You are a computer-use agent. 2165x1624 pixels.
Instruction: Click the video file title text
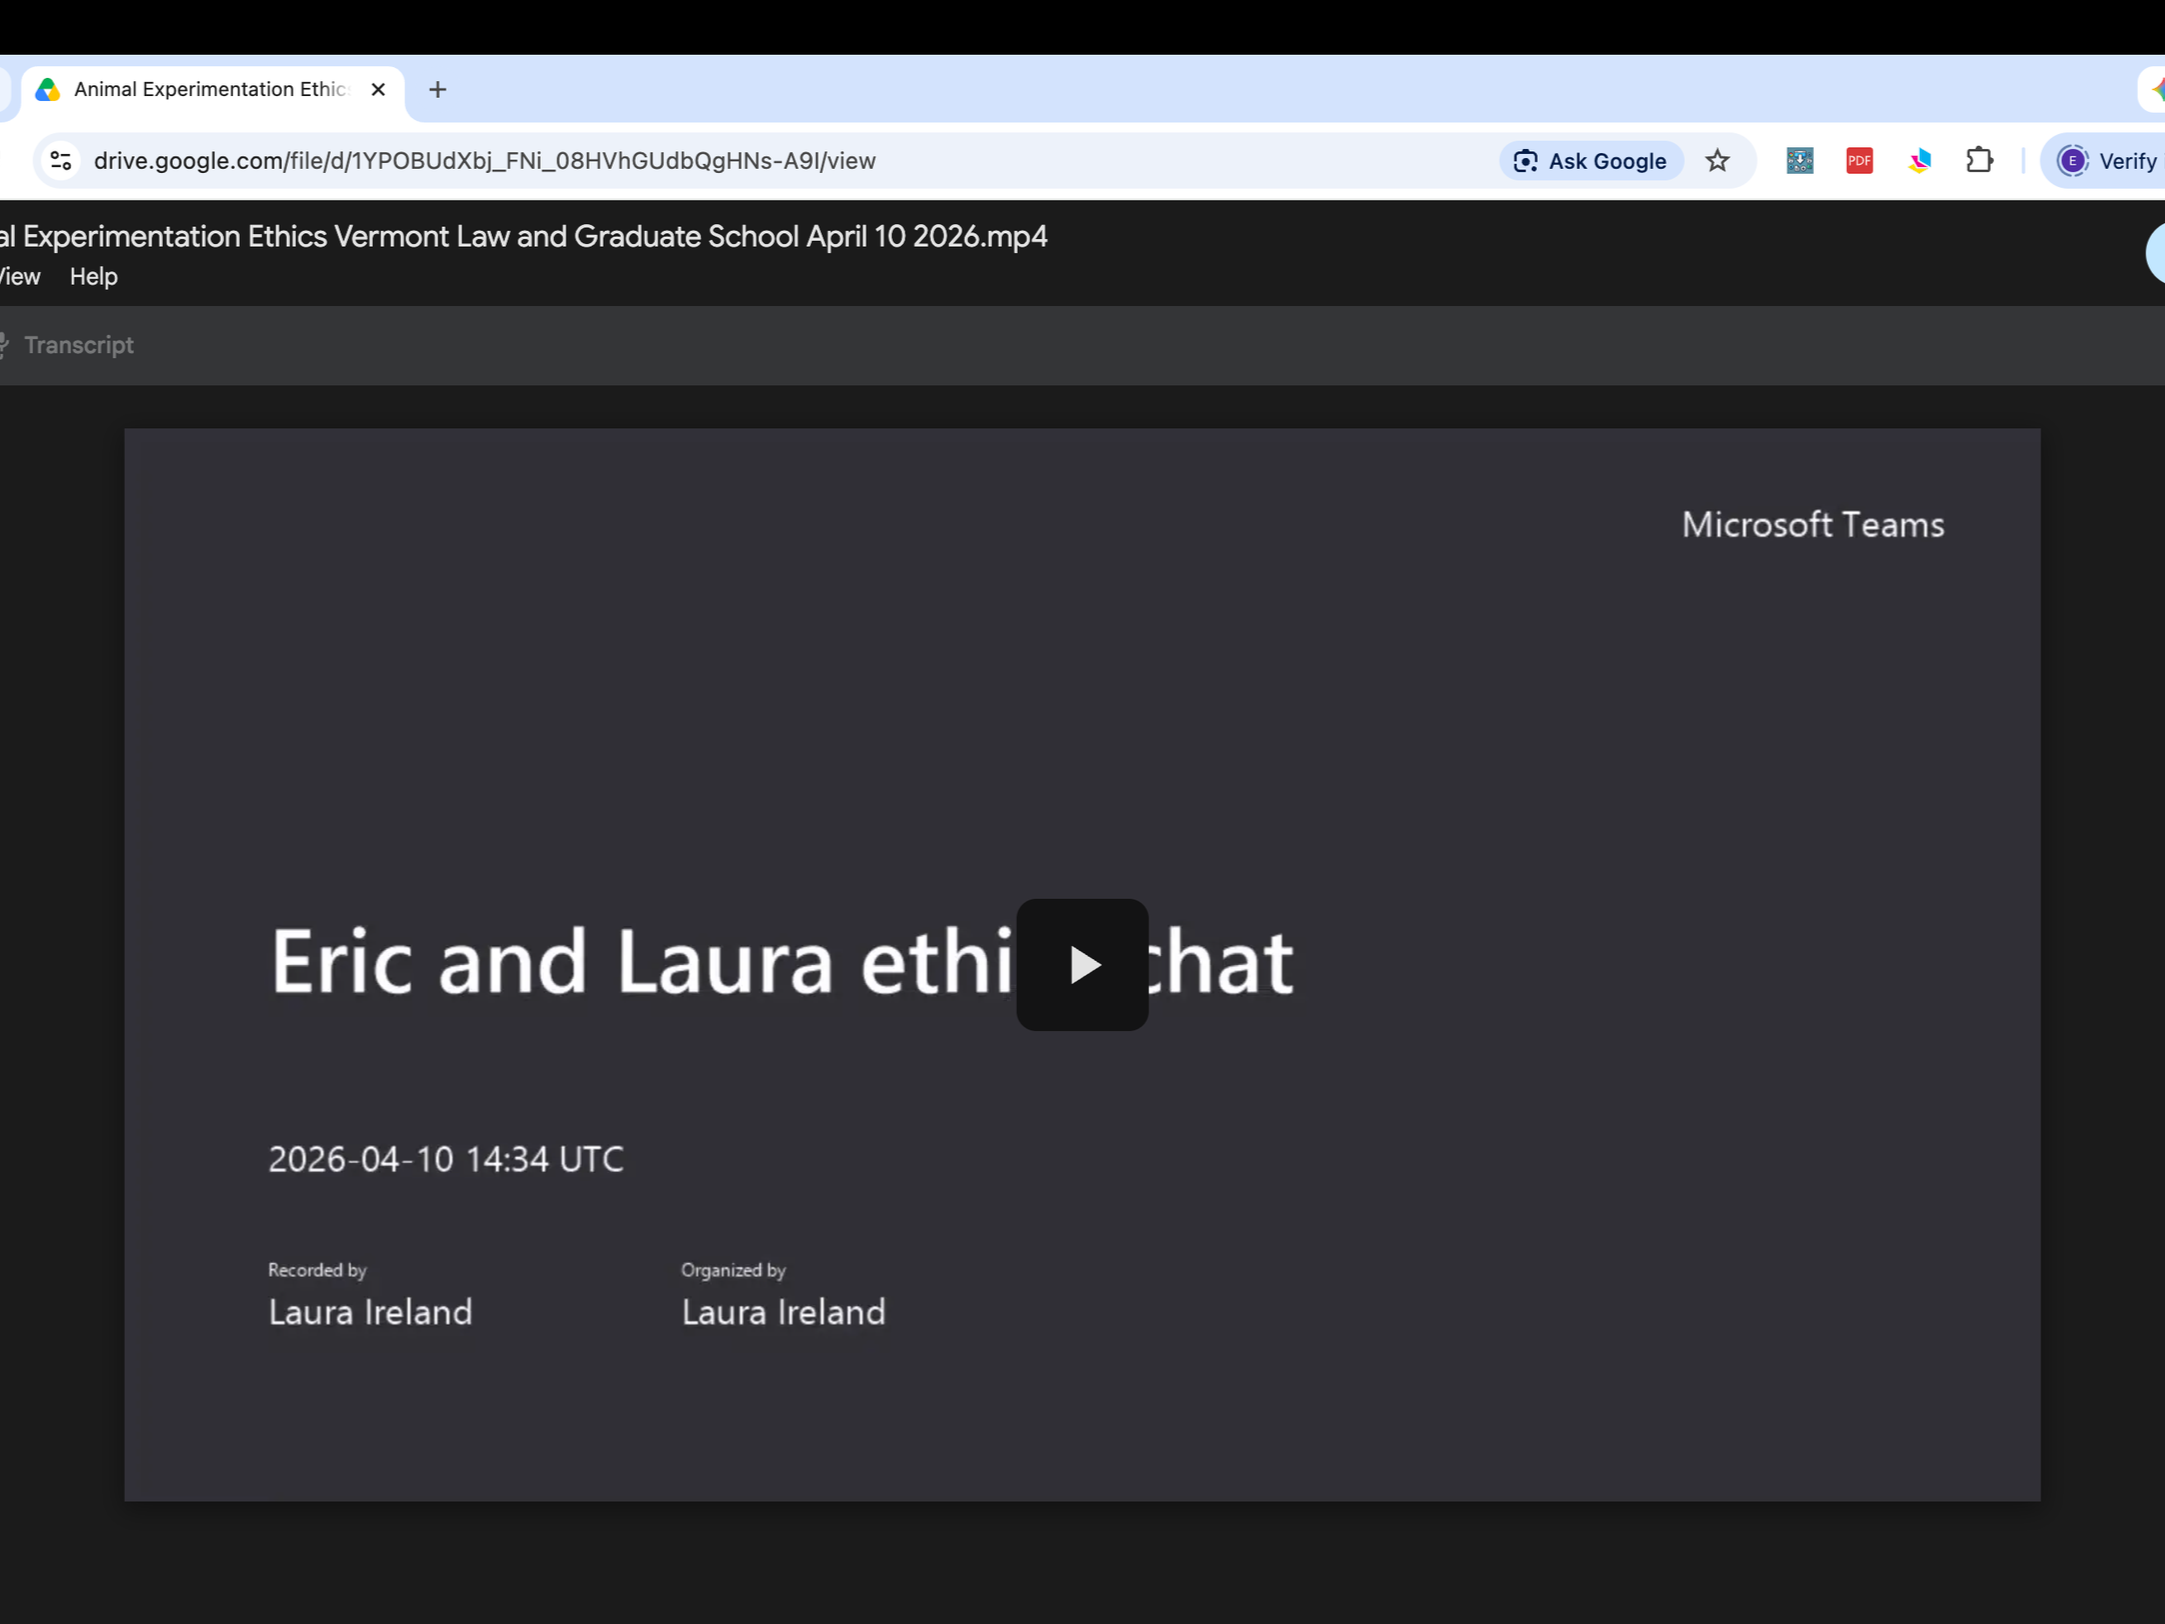tap(523, 237)
